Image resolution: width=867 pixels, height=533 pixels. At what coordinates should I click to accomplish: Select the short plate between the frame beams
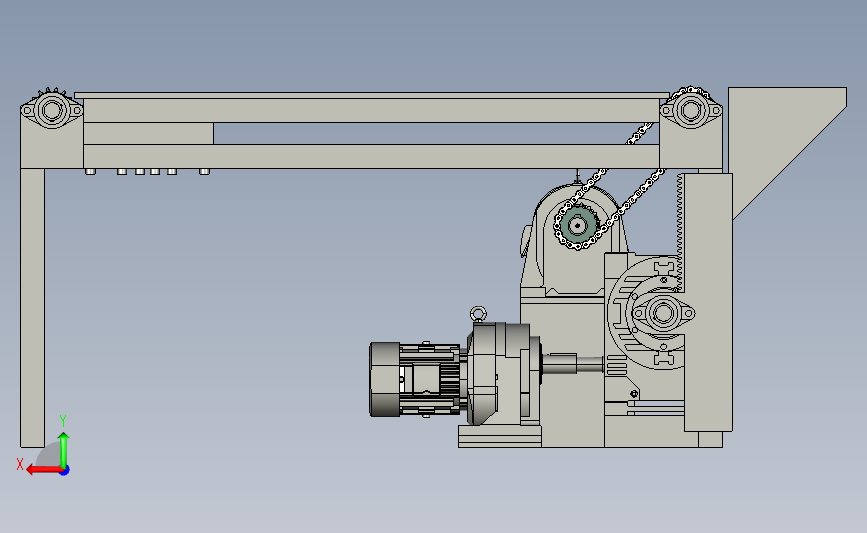tap(148, 134)
